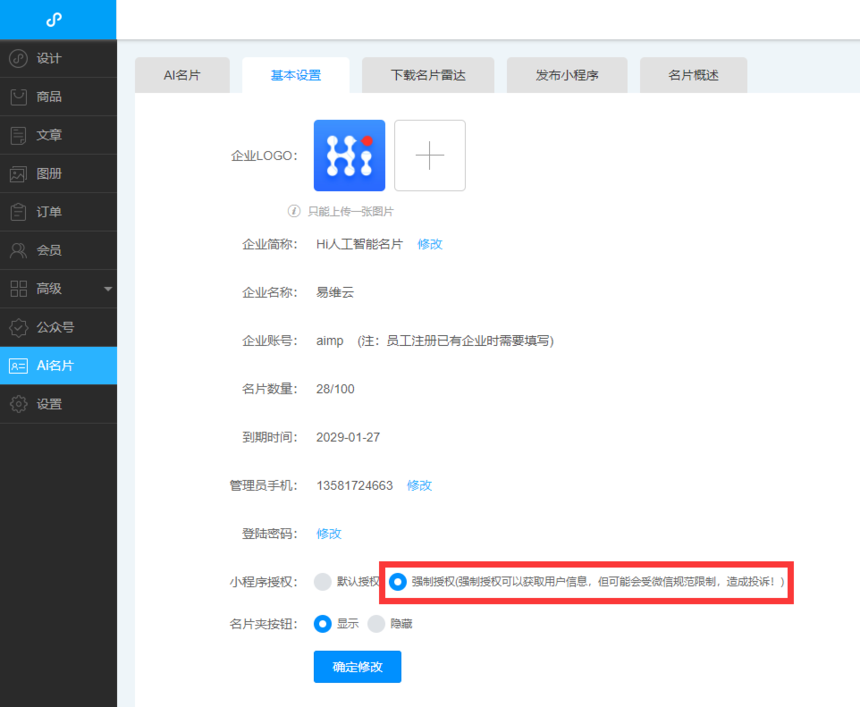Choose 显示 for the 名片夹按钮 option
This screenshot has width=860, height=707.
pyautogui.click(x=322, y=624)
